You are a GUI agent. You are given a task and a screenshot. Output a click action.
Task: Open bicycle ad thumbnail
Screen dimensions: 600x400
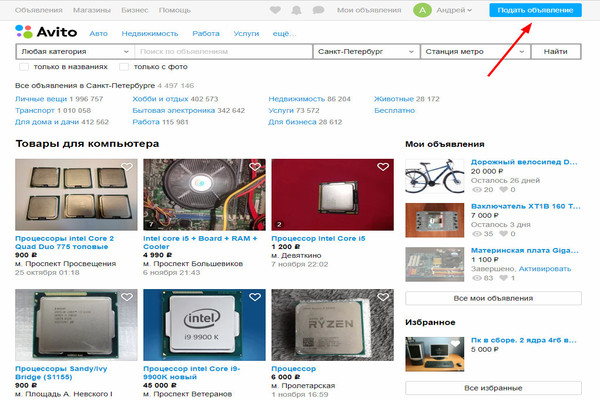click(x=435, y=176)
